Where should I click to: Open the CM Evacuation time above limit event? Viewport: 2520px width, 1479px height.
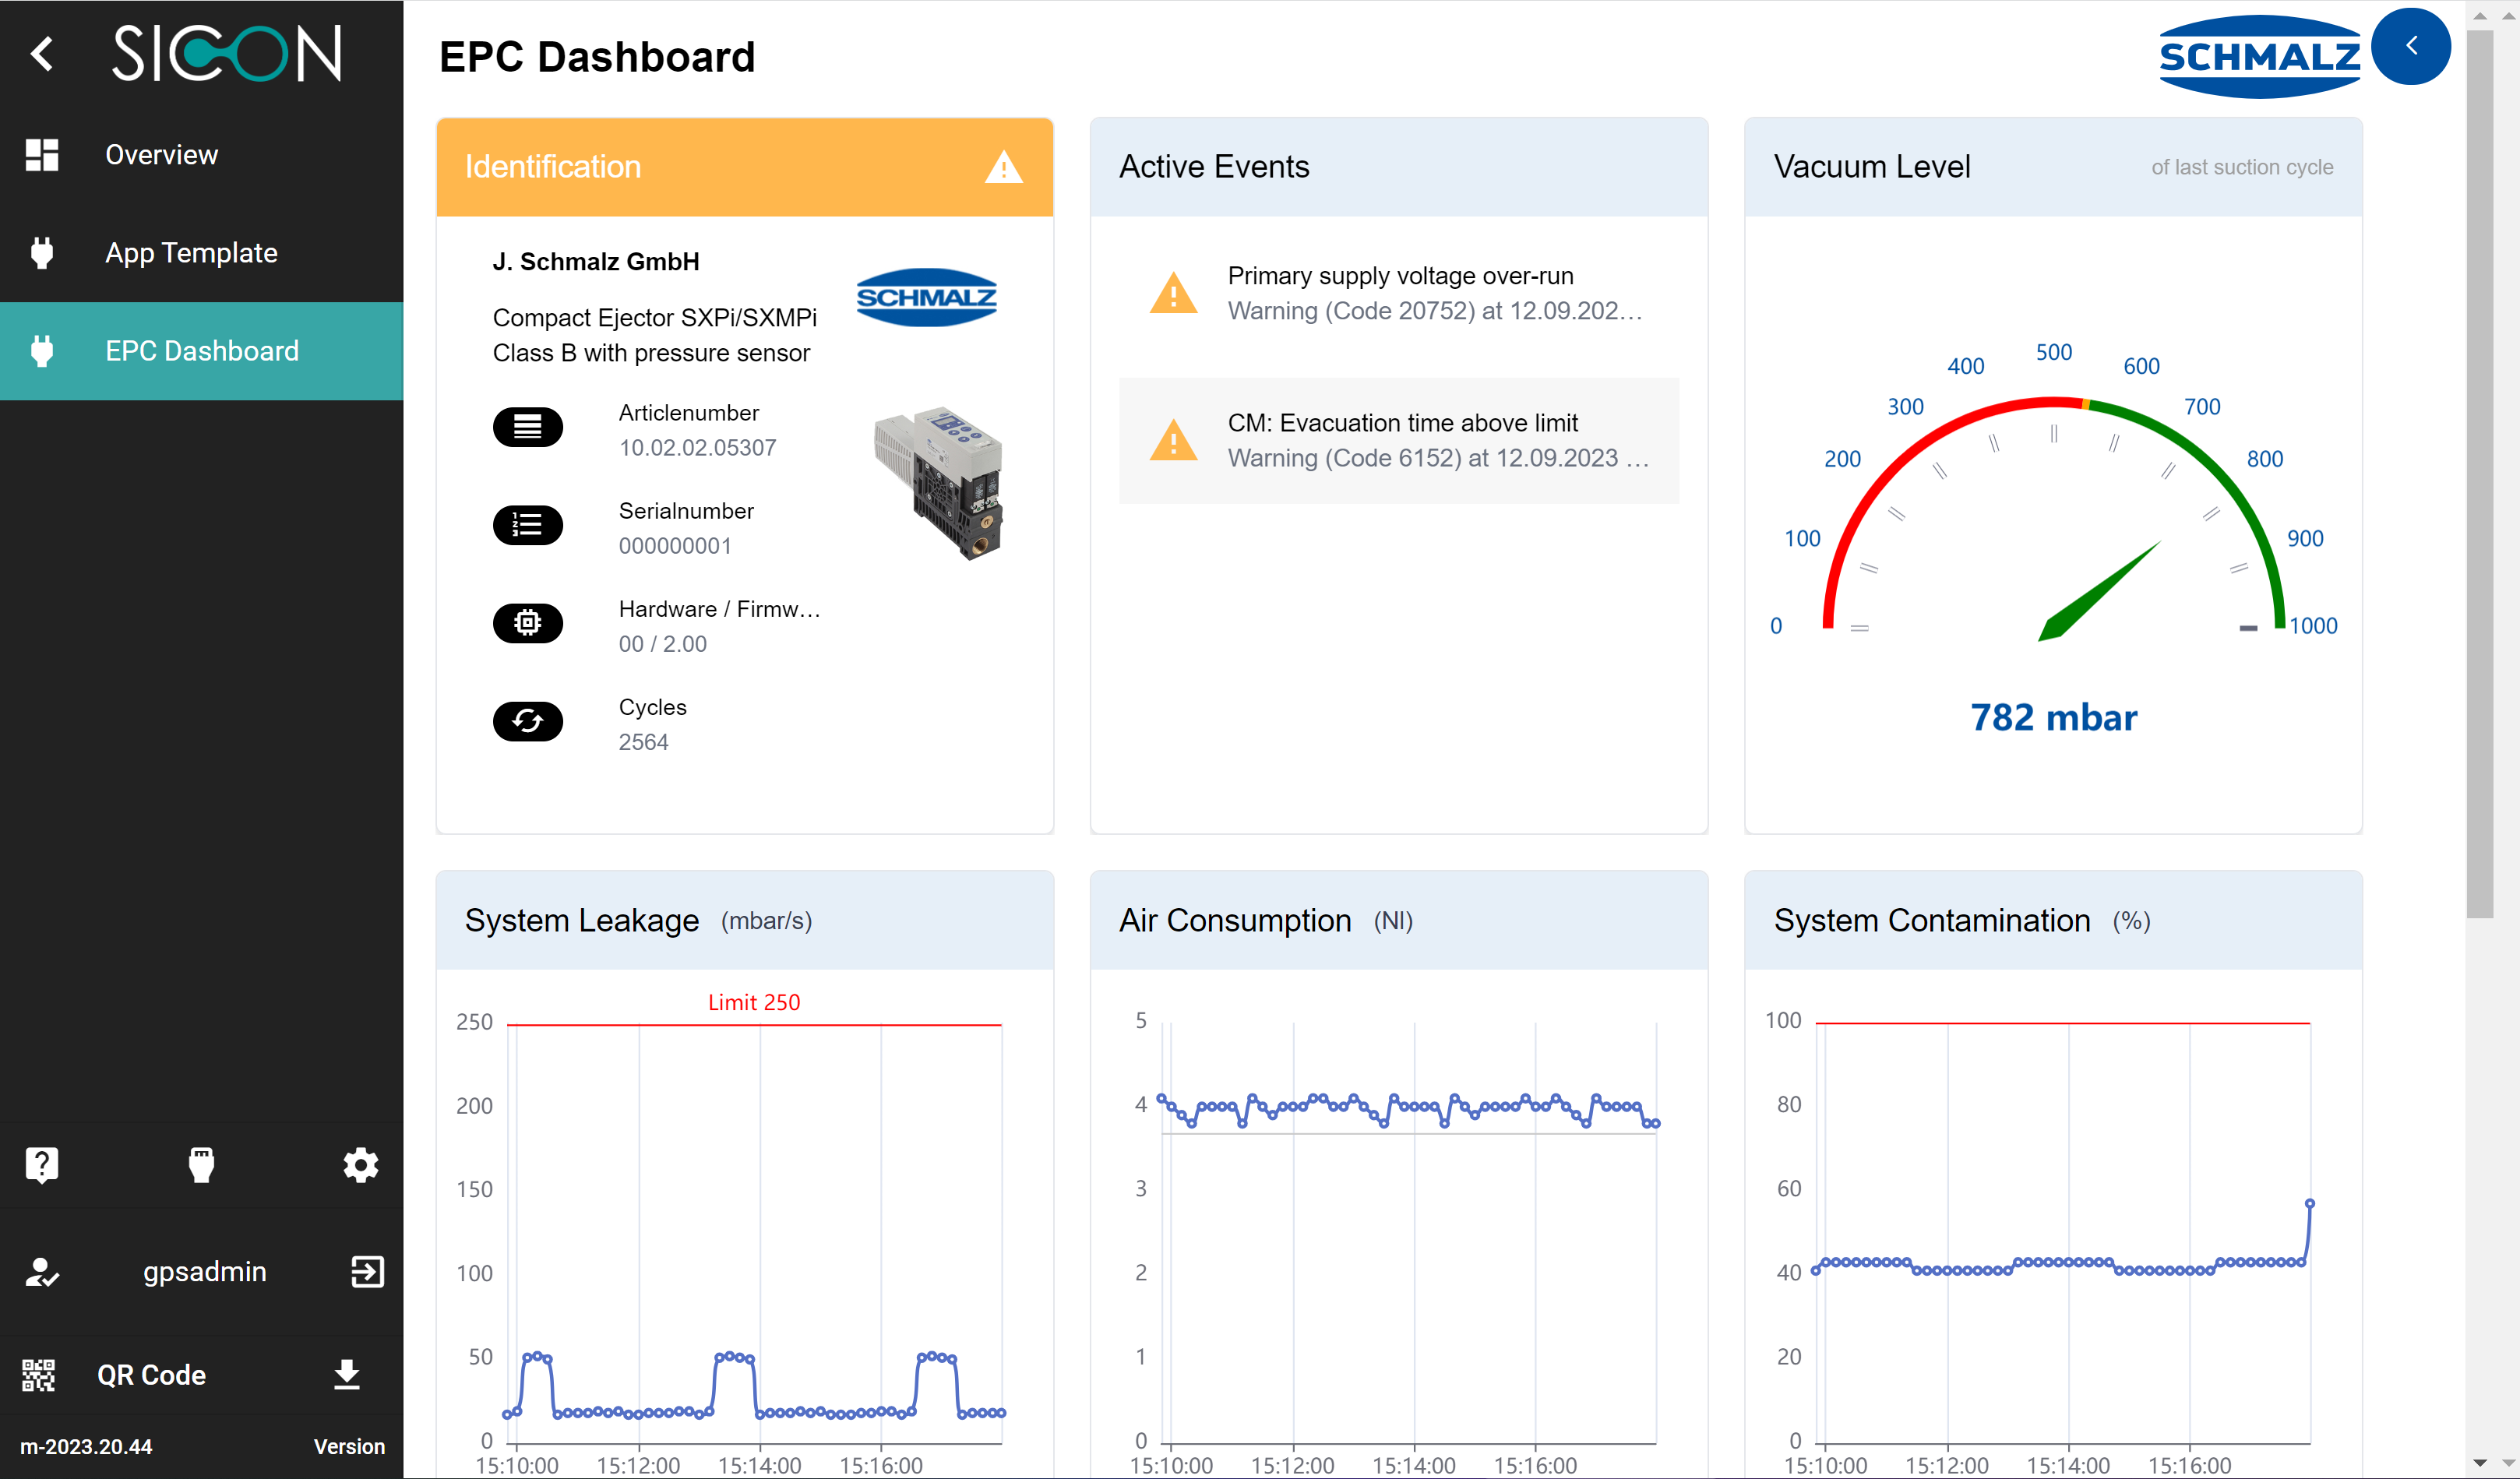[x=1398, y=440]
